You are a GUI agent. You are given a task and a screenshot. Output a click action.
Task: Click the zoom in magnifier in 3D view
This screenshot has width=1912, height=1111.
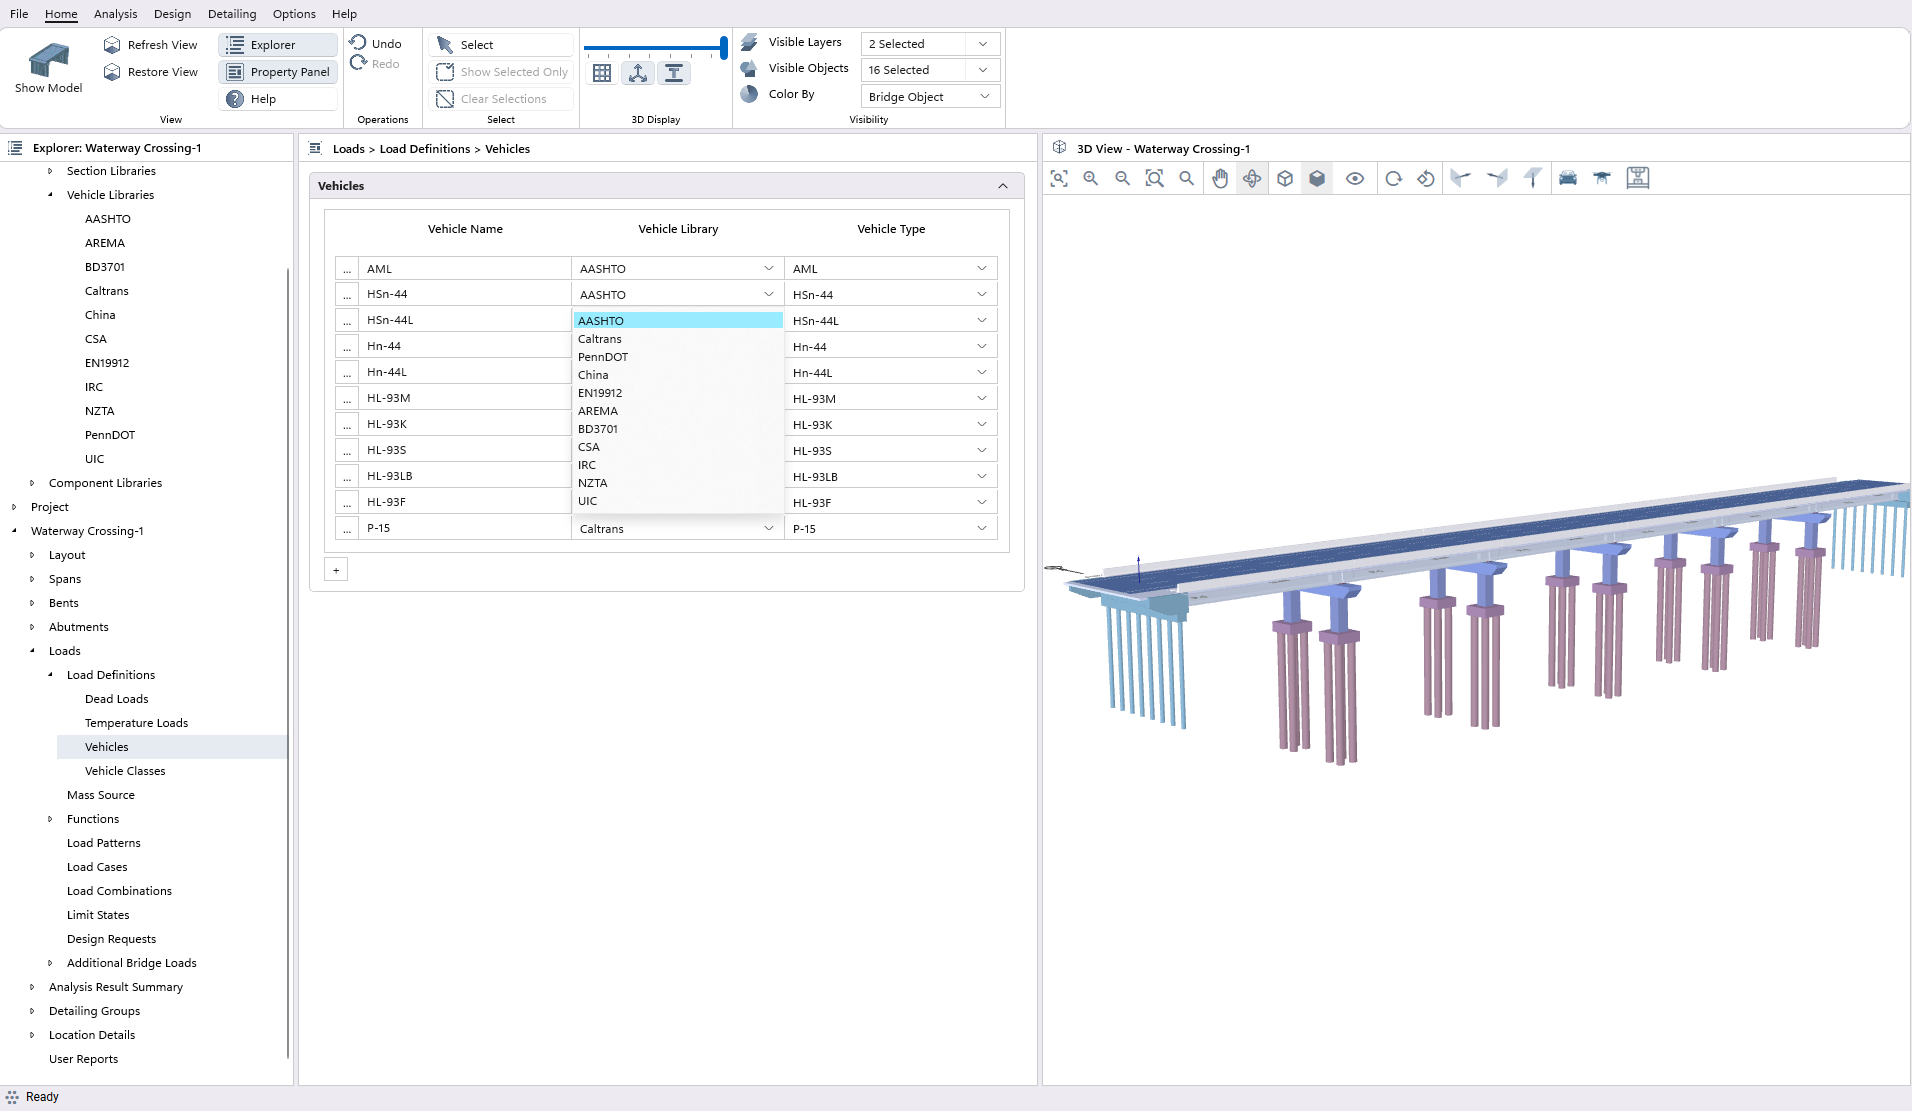pyautogui.click(x=1091, y=179)
